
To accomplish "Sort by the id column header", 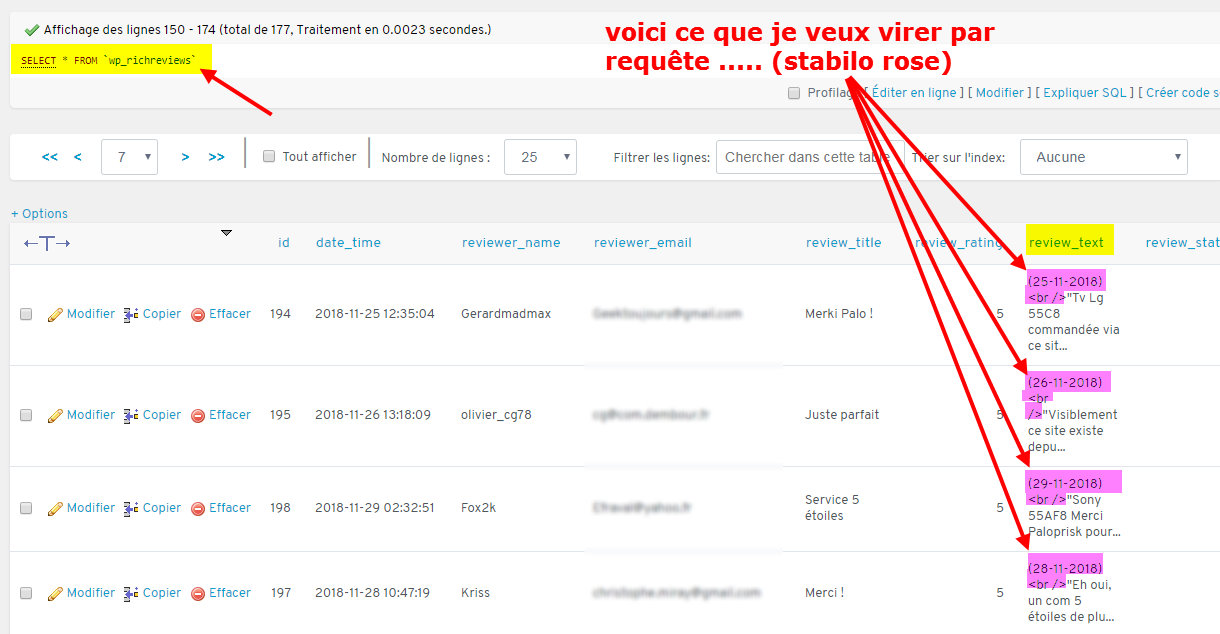I will 284,243.
